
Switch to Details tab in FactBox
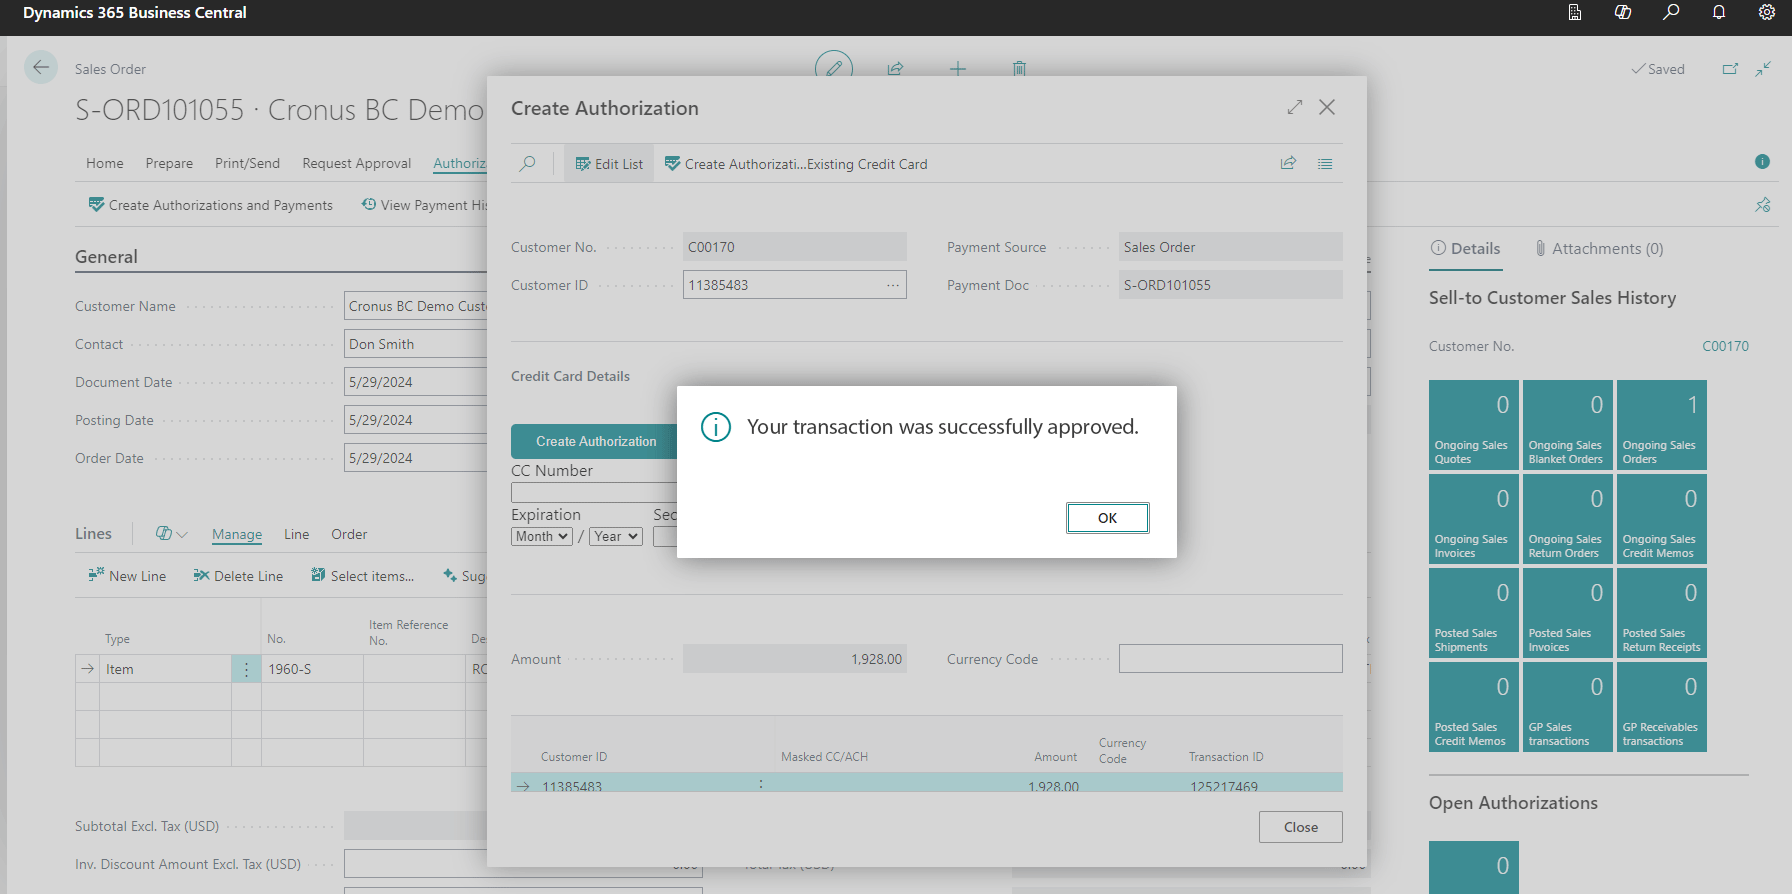1465,249
